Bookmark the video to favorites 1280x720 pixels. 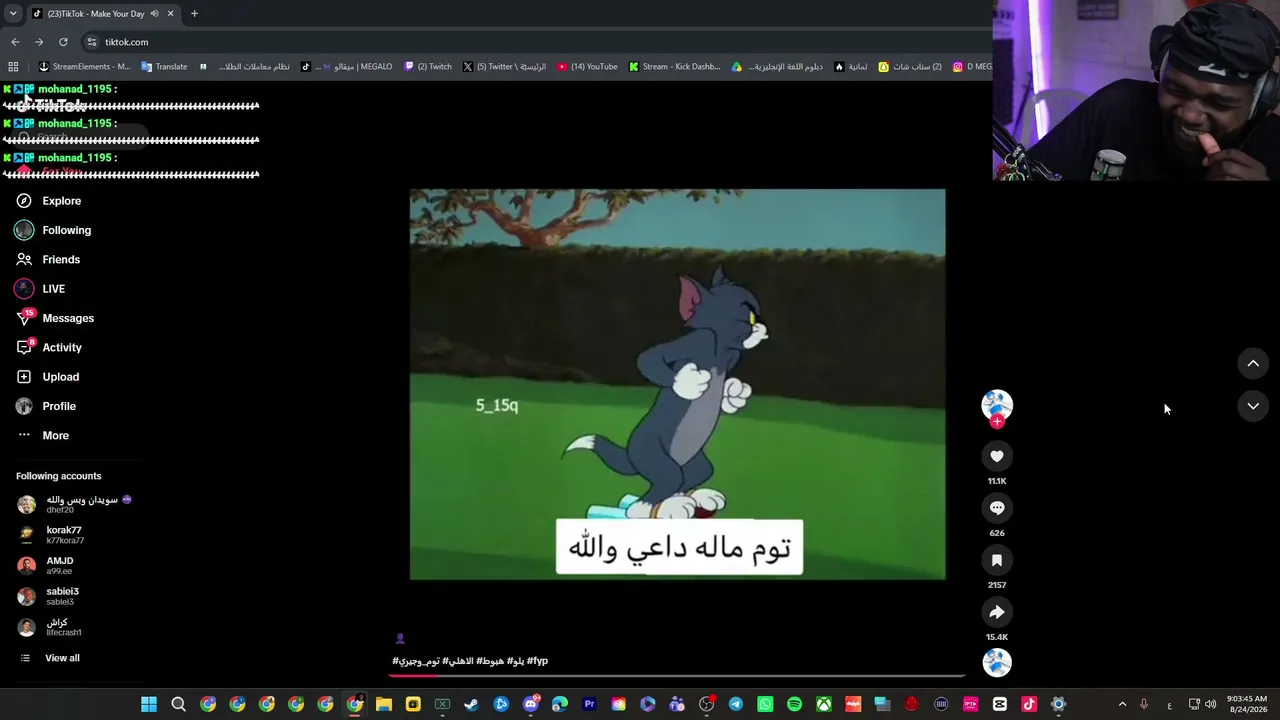click(x=997, y=560)
